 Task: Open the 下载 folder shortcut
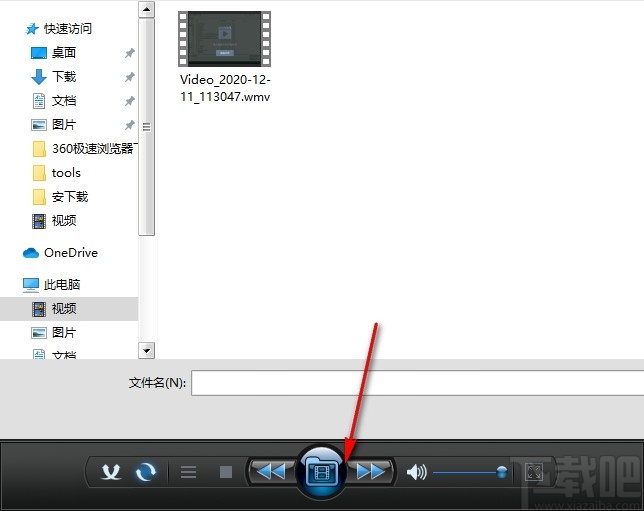coord(64,77)
